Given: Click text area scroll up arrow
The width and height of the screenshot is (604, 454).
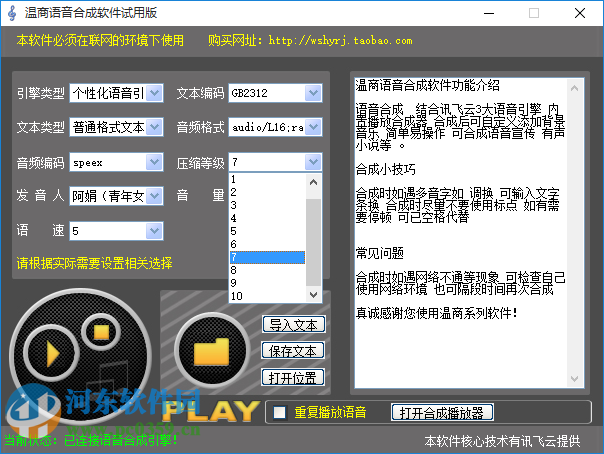Looking at the screenshot, I should (x=574, y=88).
